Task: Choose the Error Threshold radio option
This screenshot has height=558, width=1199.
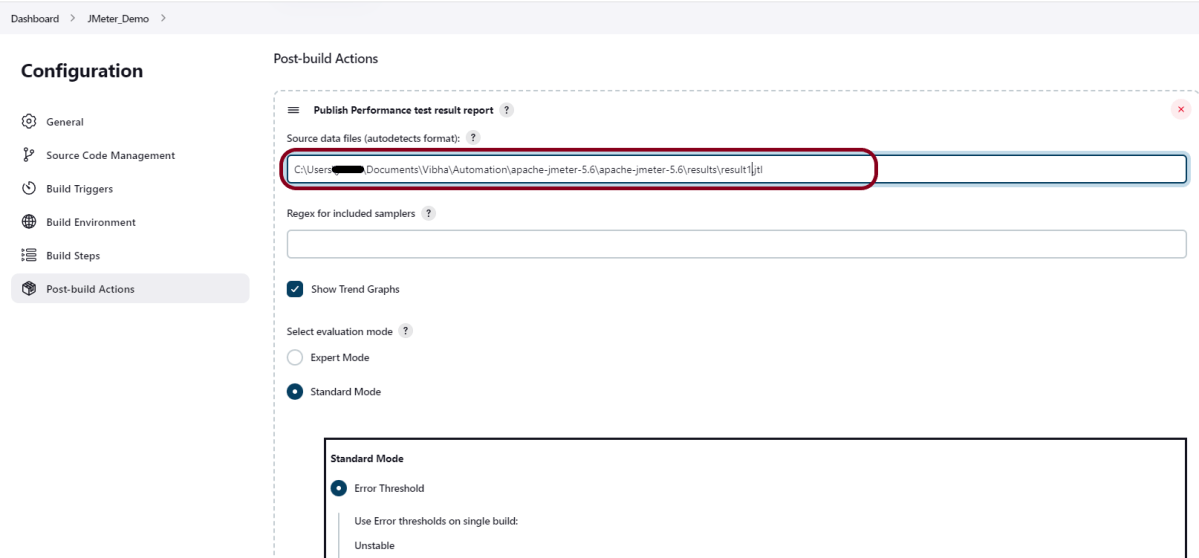Action: (339, 489)
